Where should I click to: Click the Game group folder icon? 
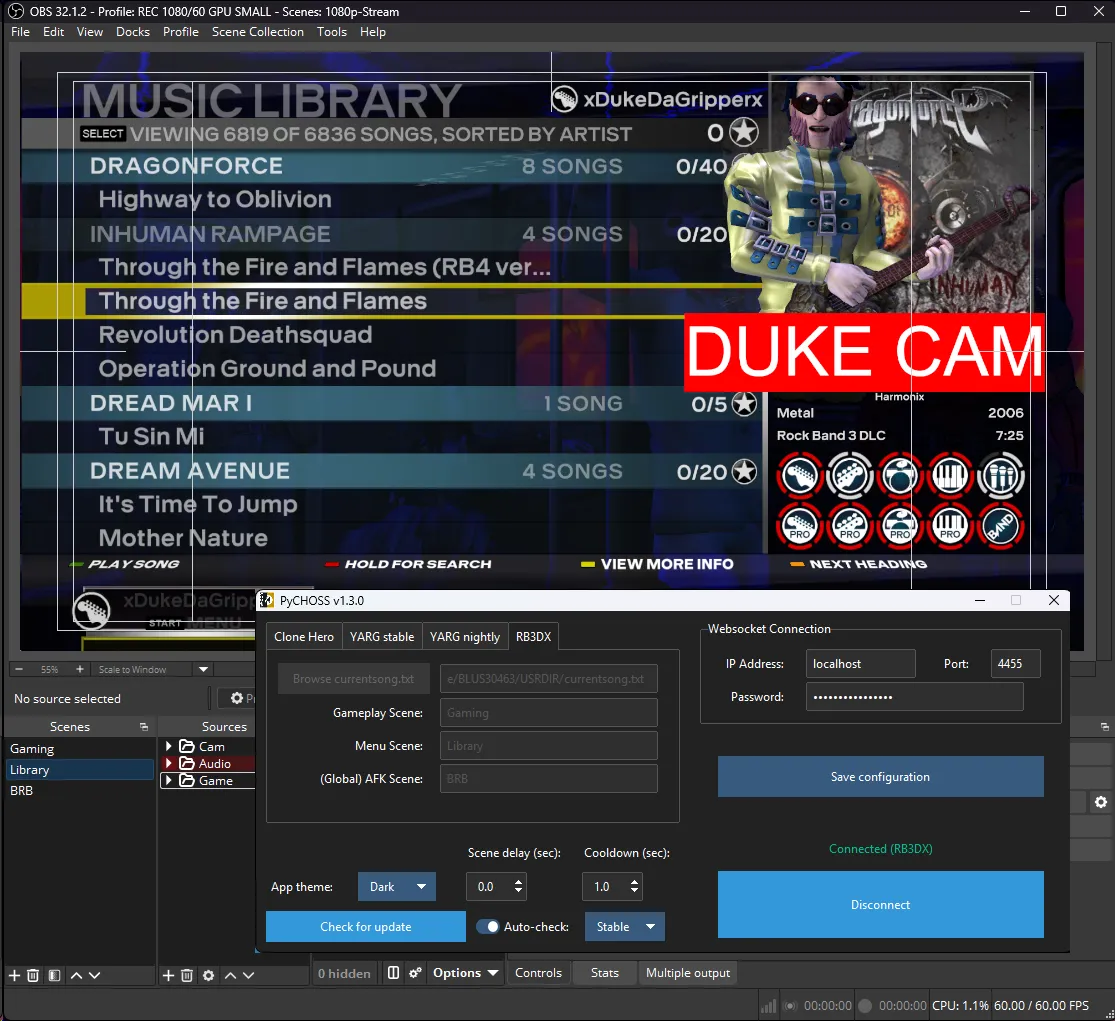(x=187, y=780)
